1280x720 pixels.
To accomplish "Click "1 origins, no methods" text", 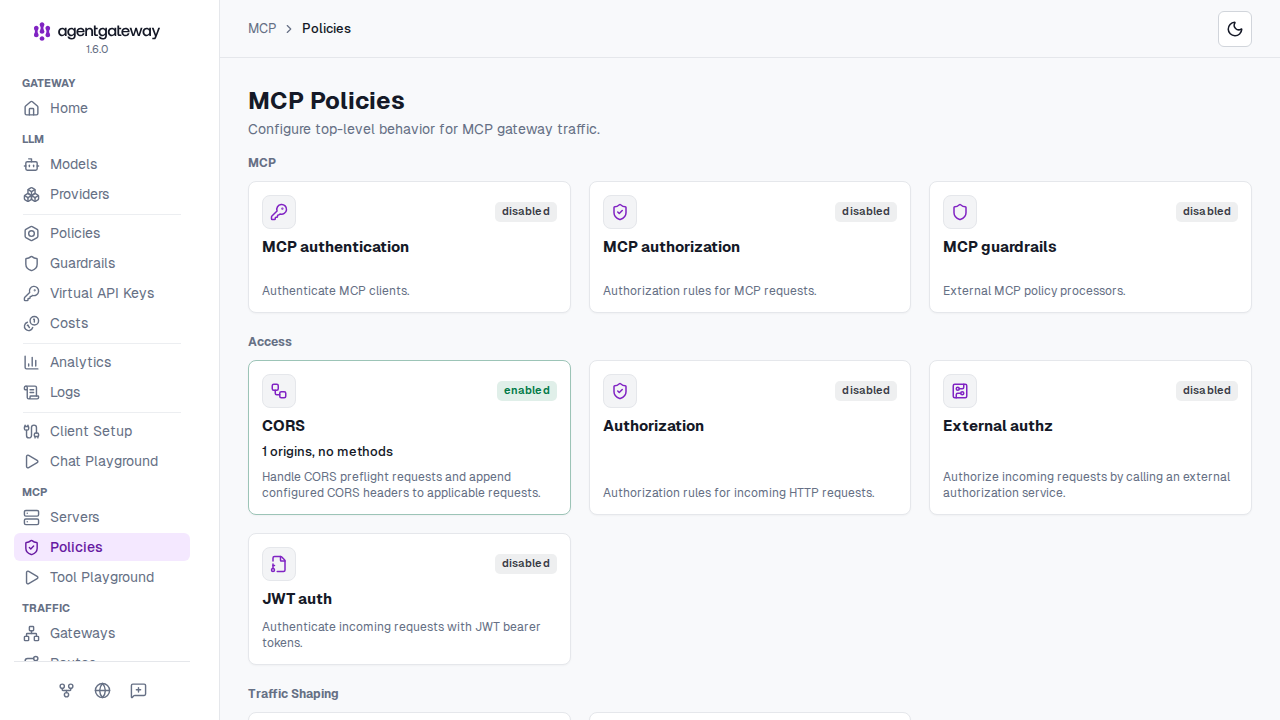I will click(328, 451).
